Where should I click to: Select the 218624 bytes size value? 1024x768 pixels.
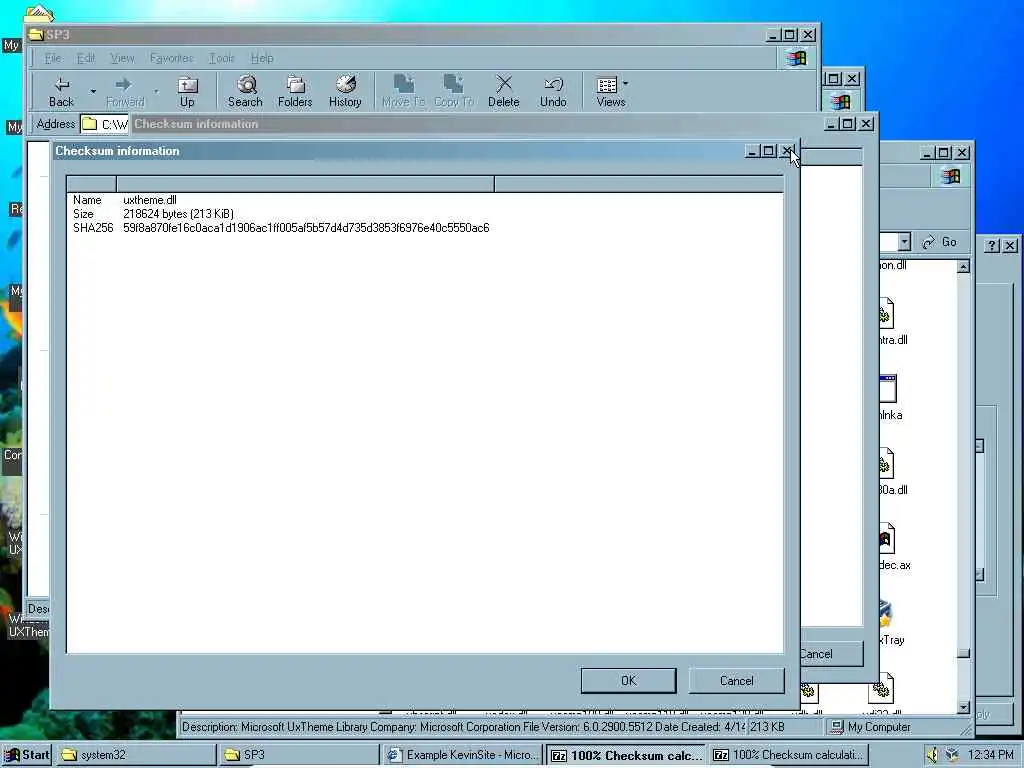point(178,214)
